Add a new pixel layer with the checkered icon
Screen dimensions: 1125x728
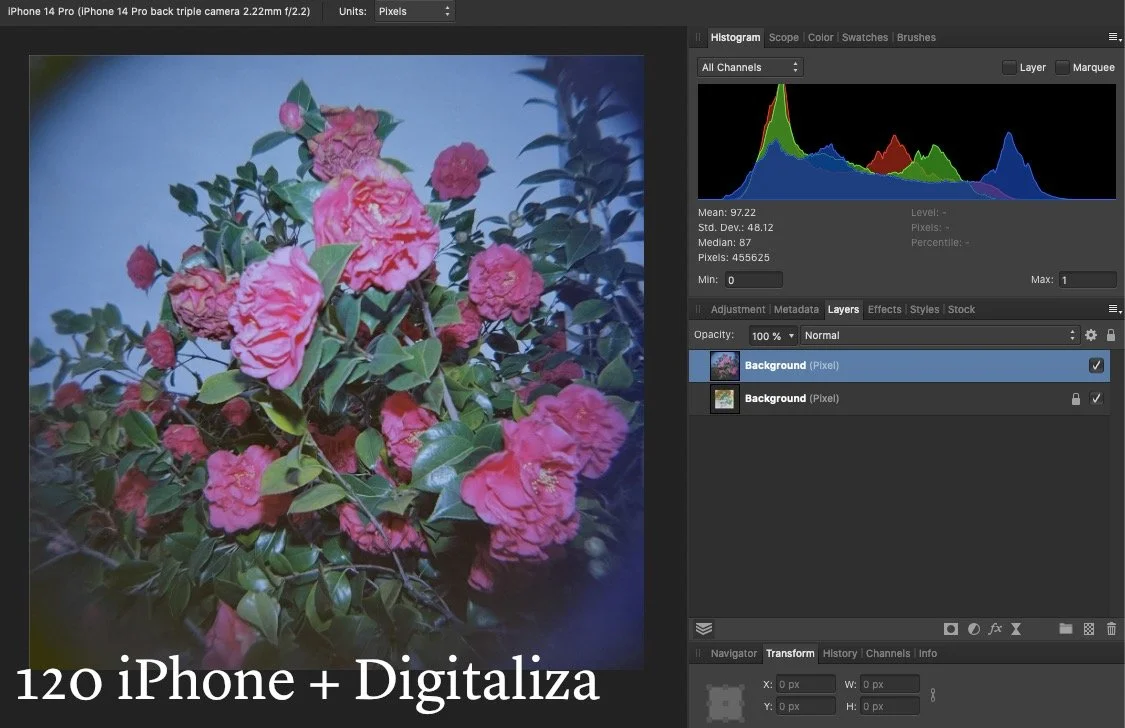(1088, 629)
